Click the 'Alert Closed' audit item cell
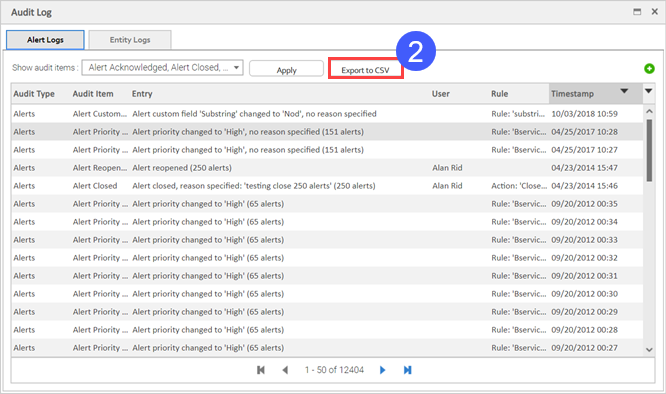Image resolution: width=666 pixels, height=394 pixels. 95,186
